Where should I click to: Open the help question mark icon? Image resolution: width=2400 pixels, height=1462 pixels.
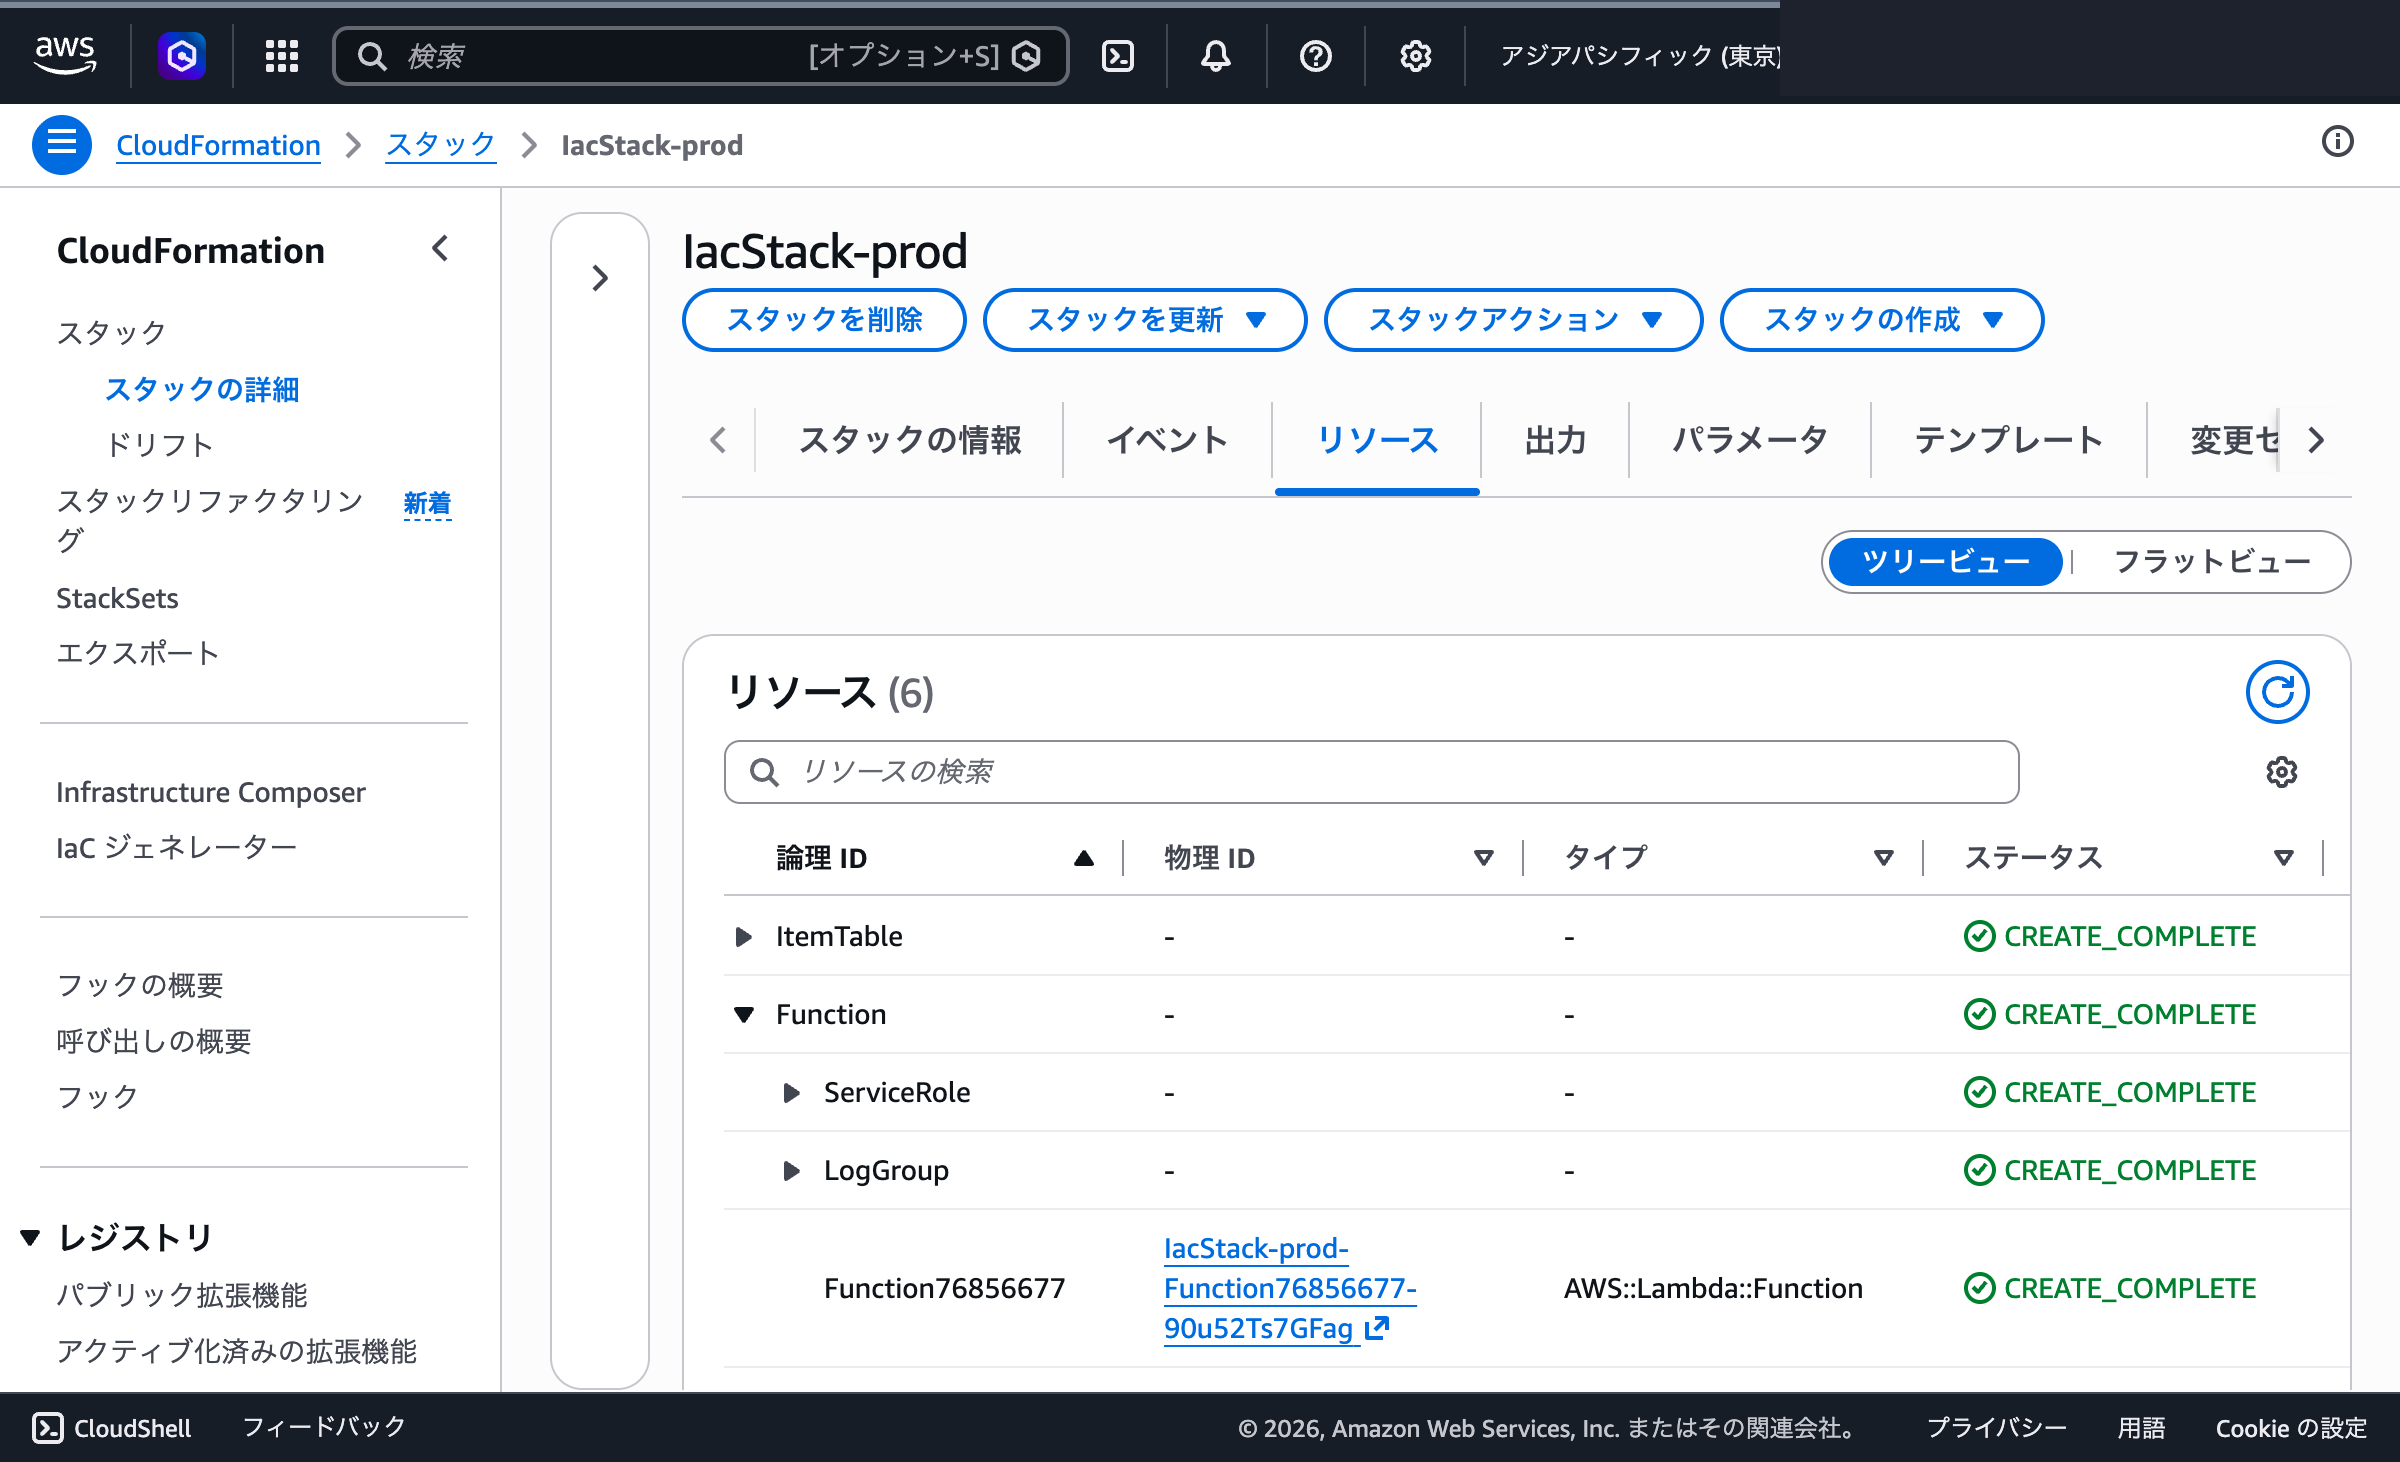coord(1315,56)
